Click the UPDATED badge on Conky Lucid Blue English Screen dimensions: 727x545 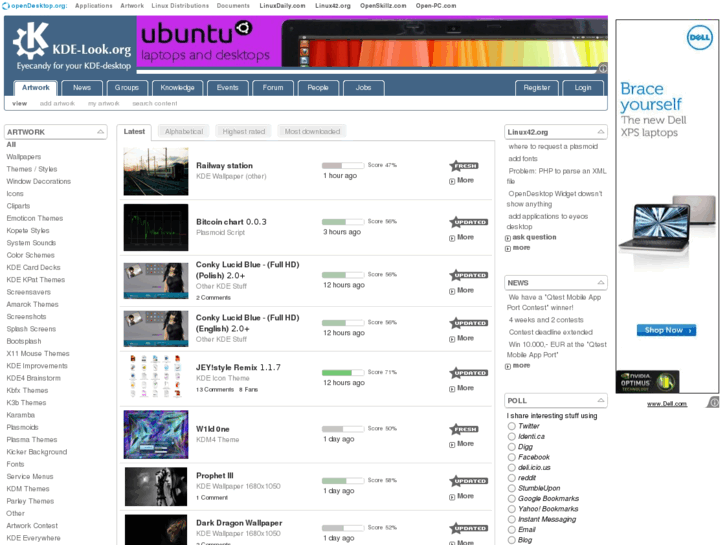click(468, 323)
